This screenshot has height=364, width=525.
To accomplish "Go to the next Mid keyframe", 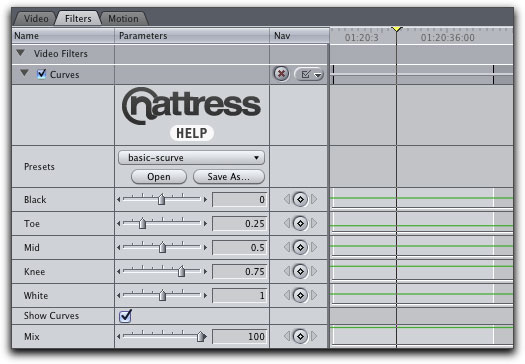I will pos(314,247).
